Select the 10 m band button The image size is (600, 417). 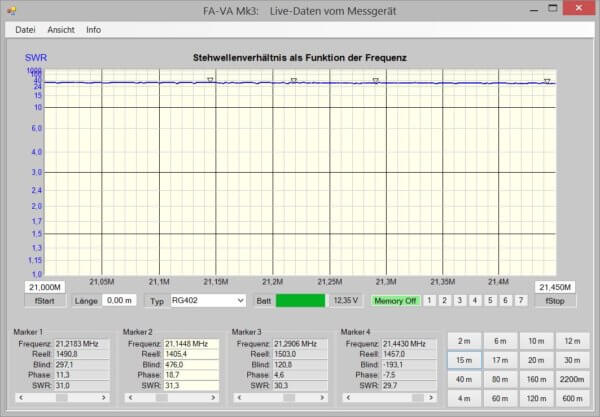[x=536, y=341]
